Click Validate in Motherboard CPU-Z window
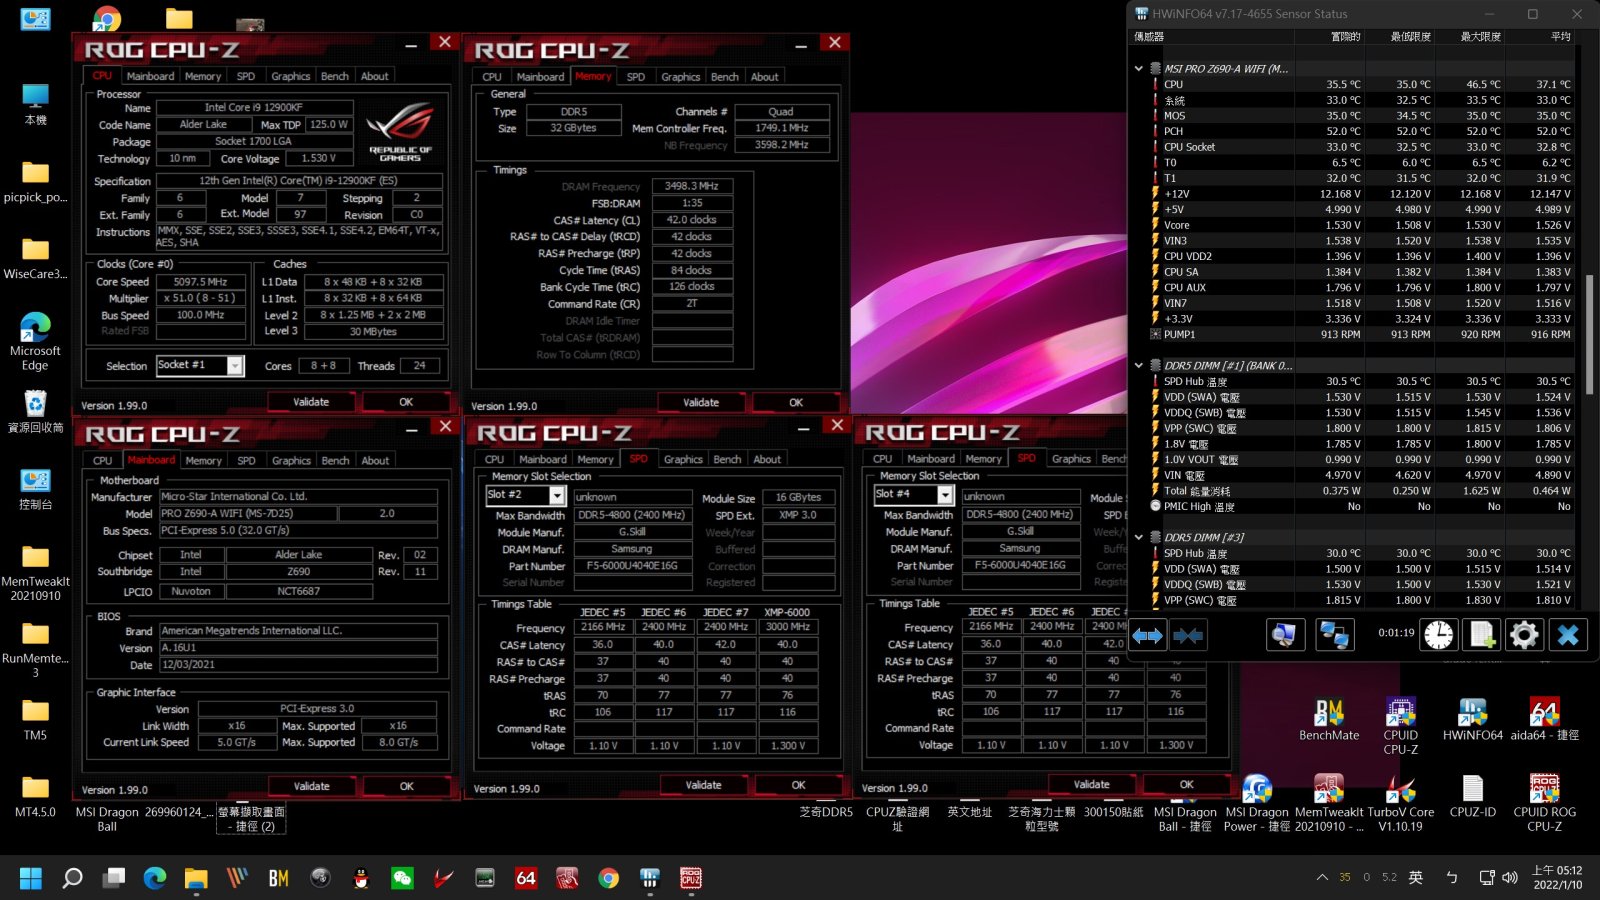Screen dimensions: 1600x900 point(311,787)
